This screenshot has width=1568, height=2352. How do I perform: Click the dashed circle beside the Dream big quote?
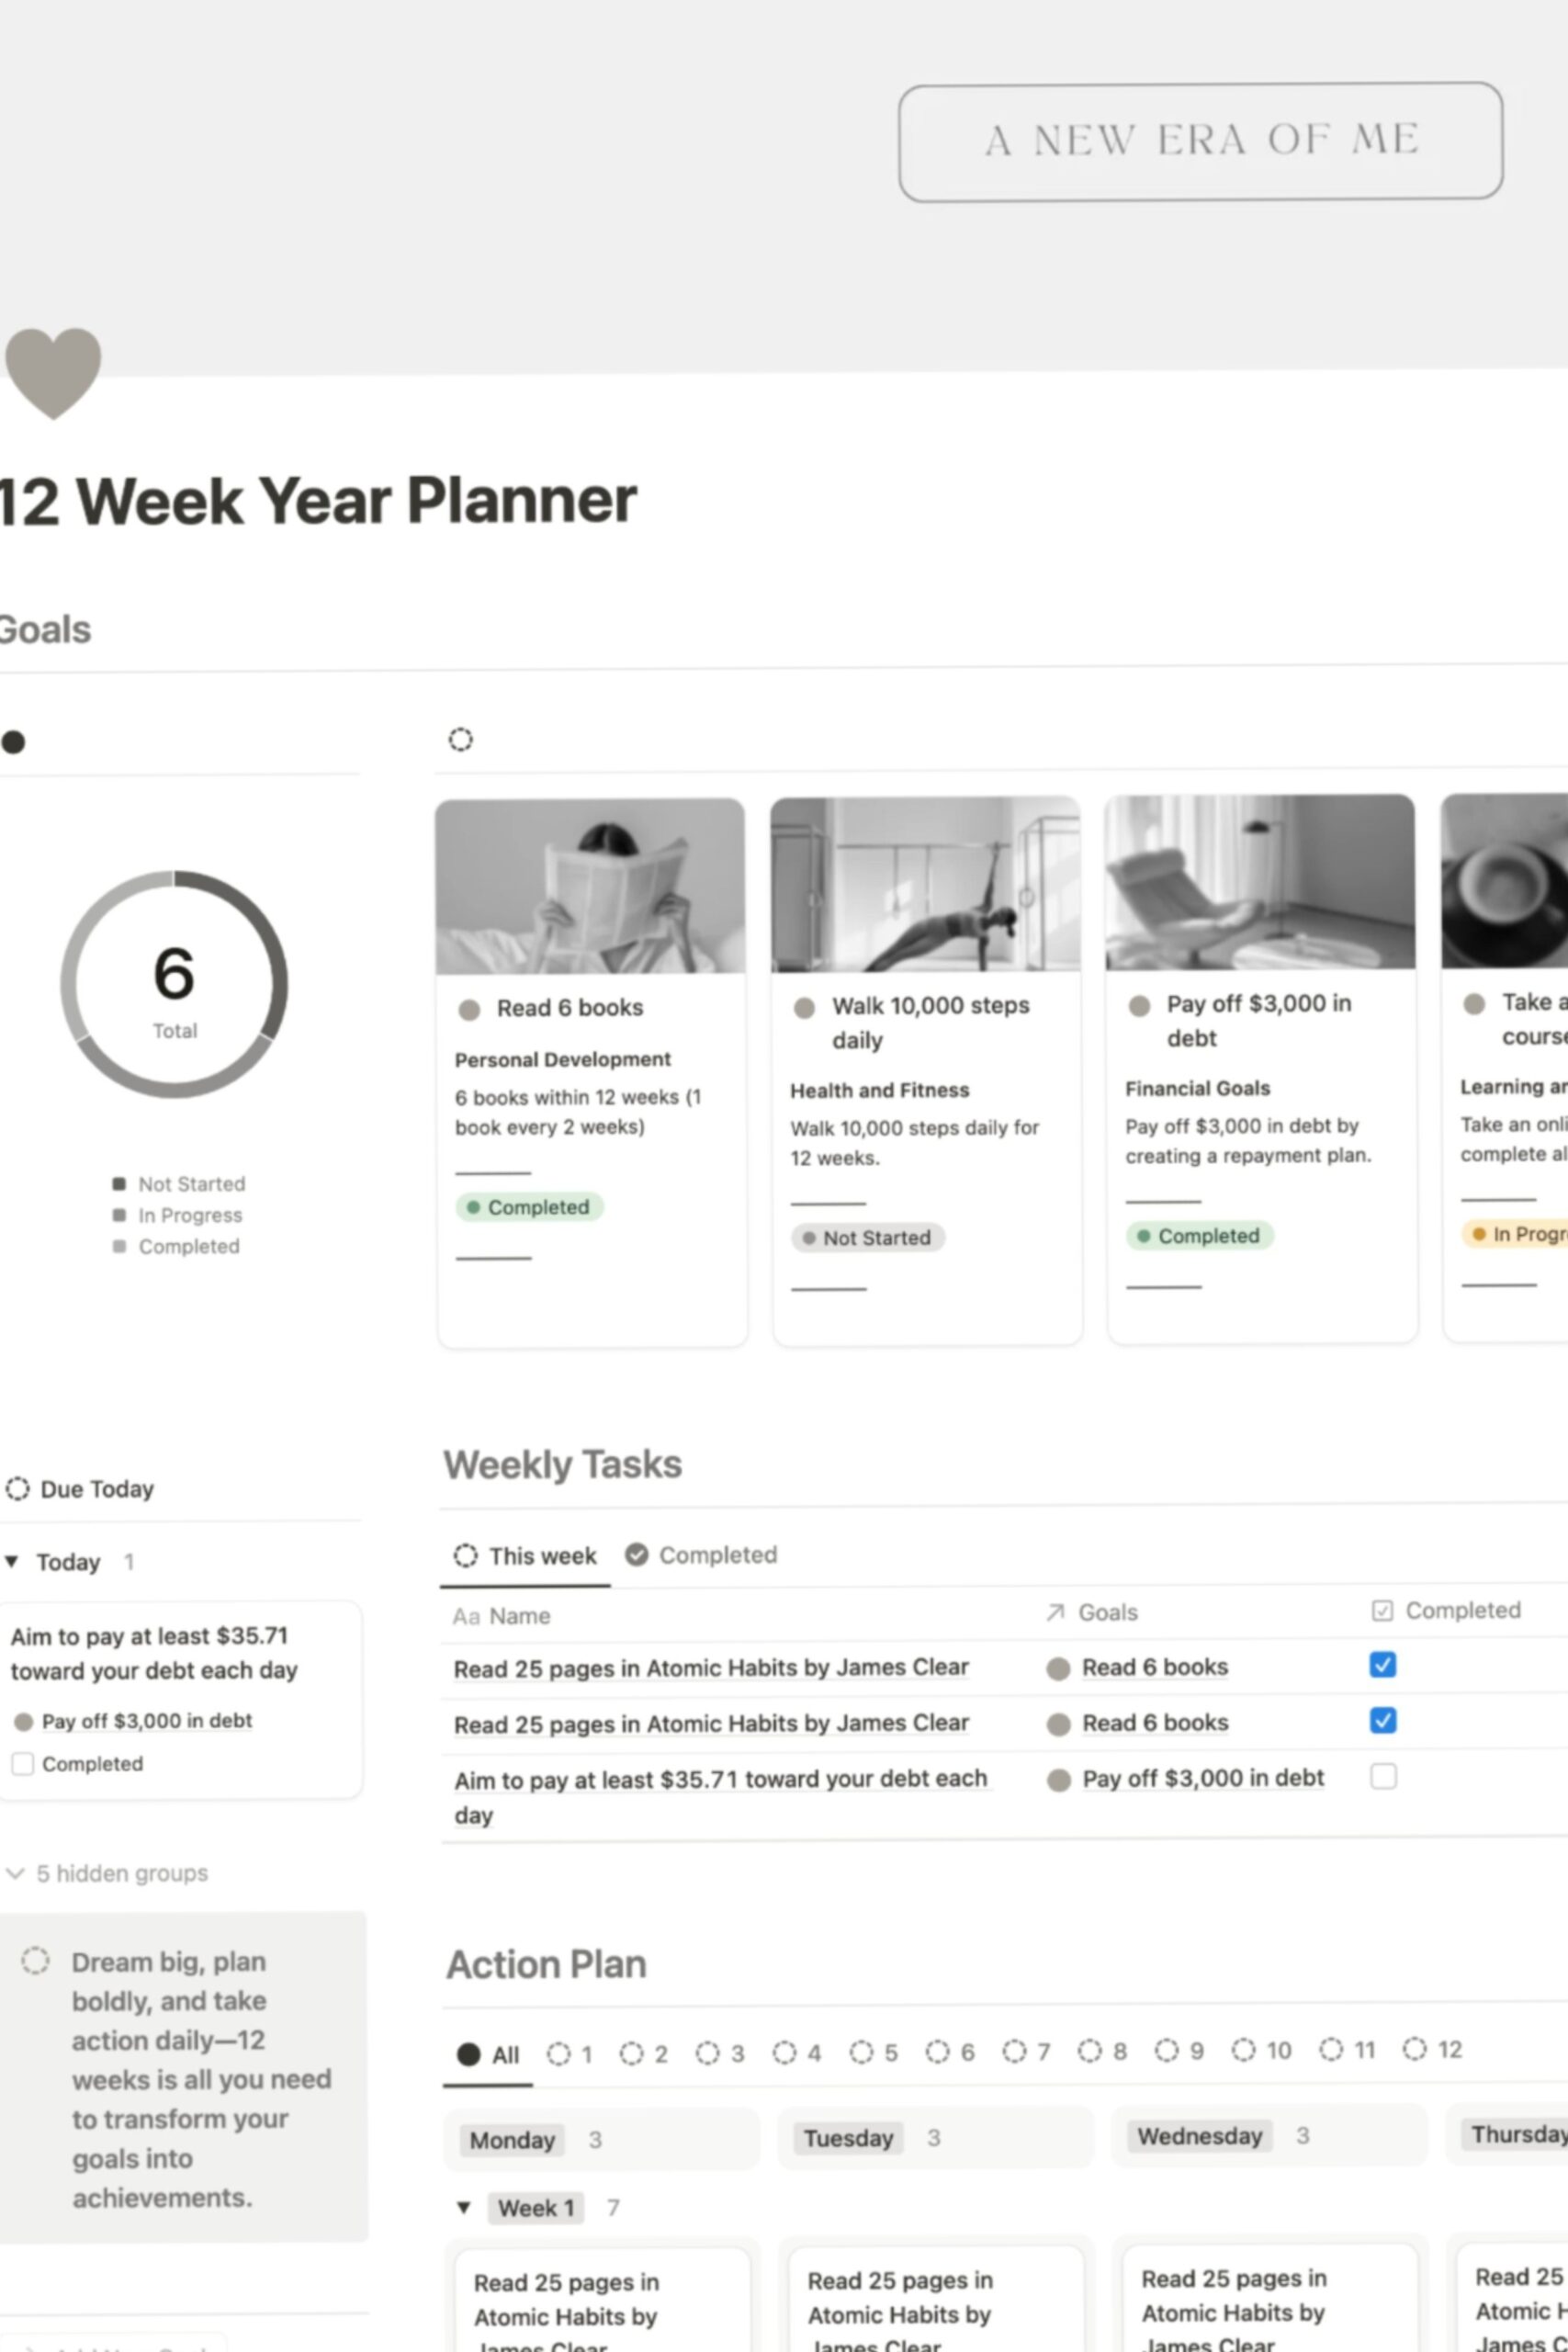click(x=36, y=1961)
